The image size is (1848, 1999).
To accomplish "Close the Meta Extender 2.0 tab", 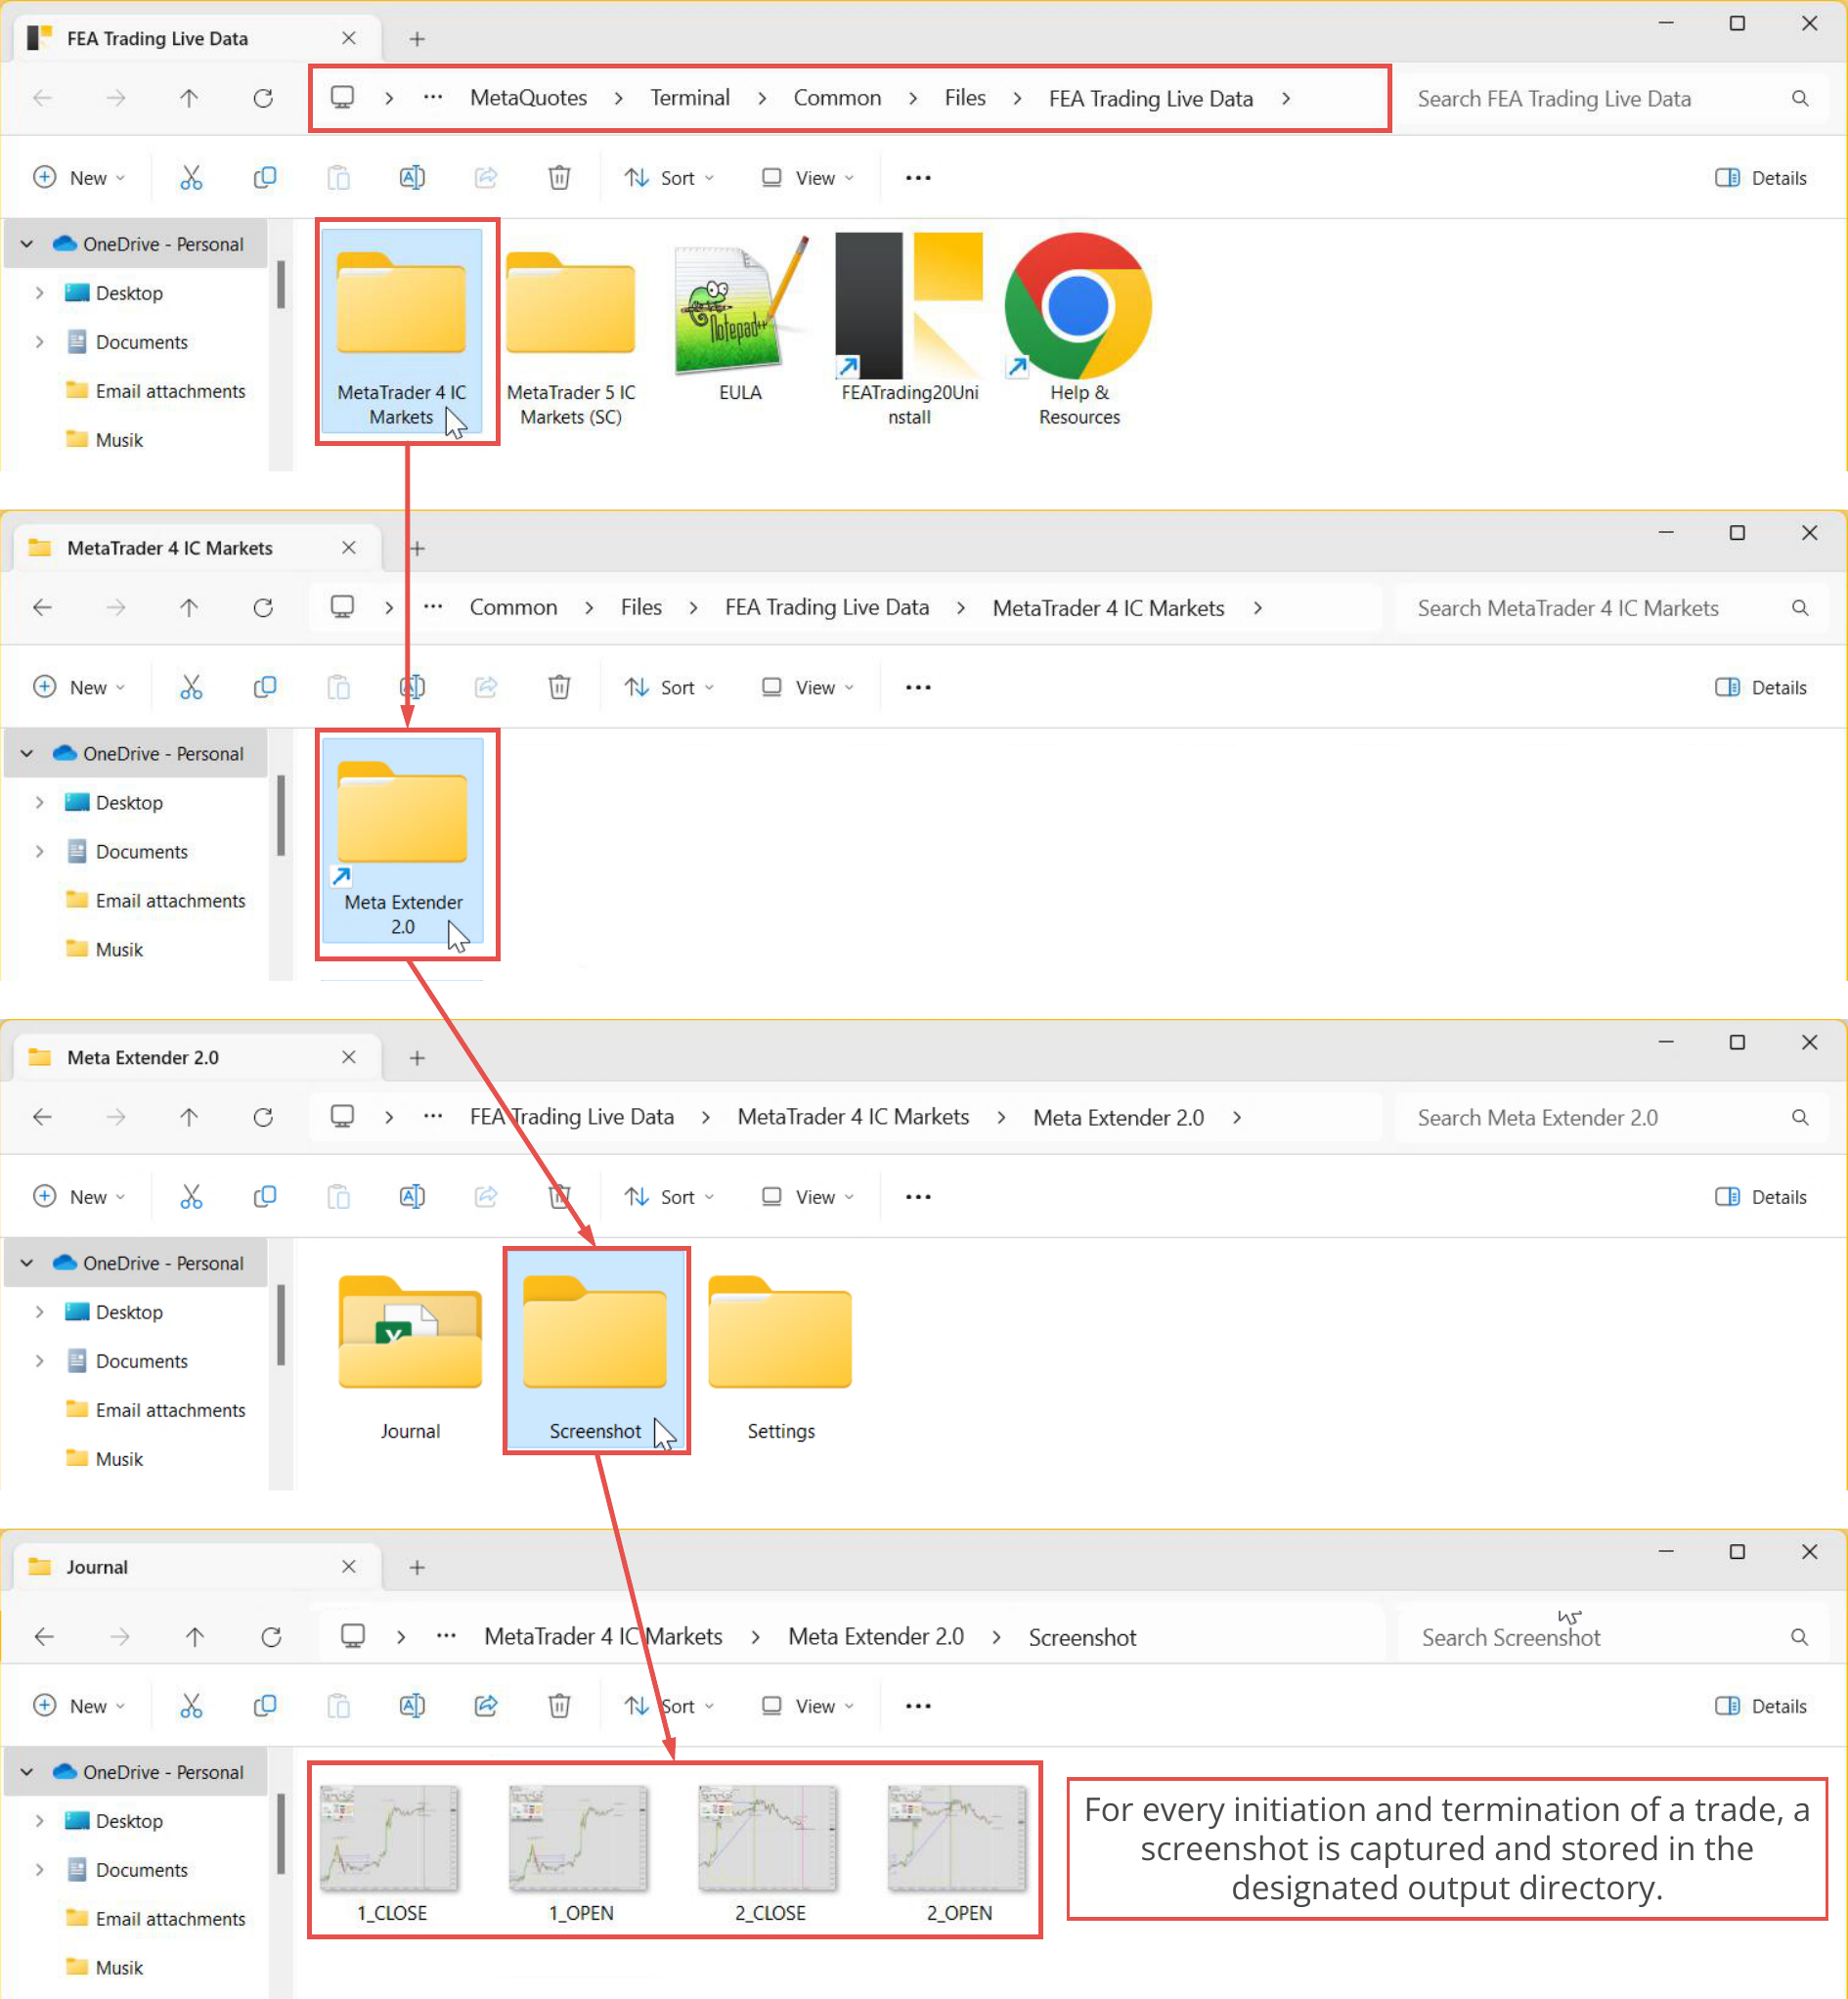I will pyautogui.click(x=348, y=1056).
